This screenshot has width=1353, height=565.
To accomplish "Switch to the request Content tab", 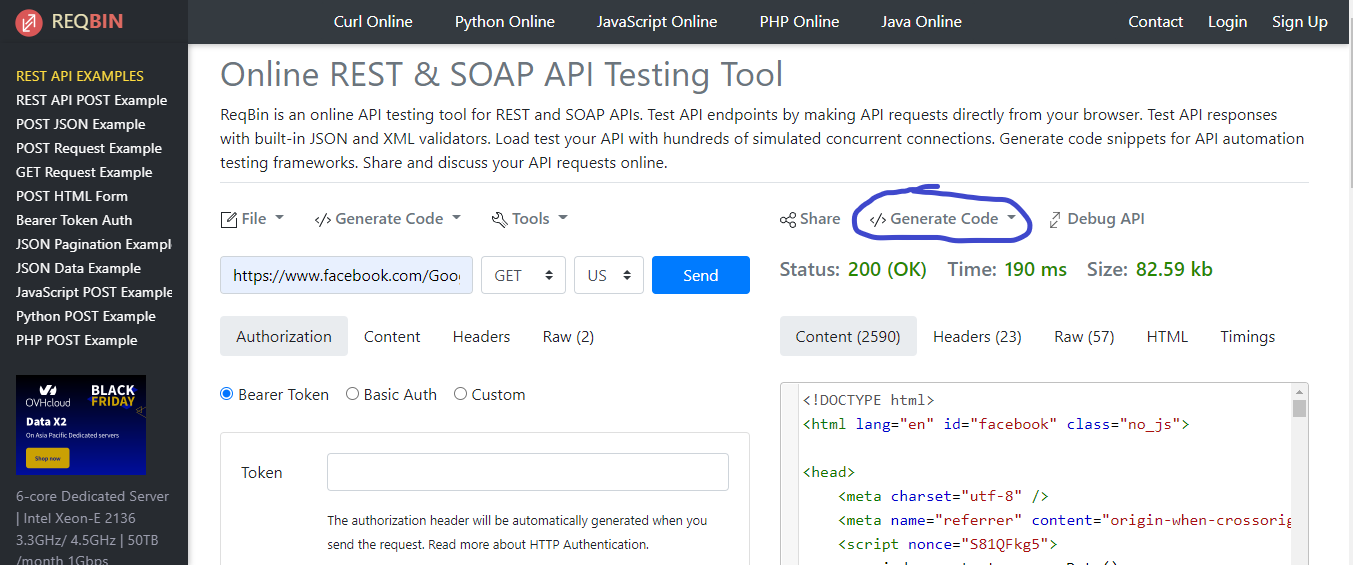I will pos(392,336).
